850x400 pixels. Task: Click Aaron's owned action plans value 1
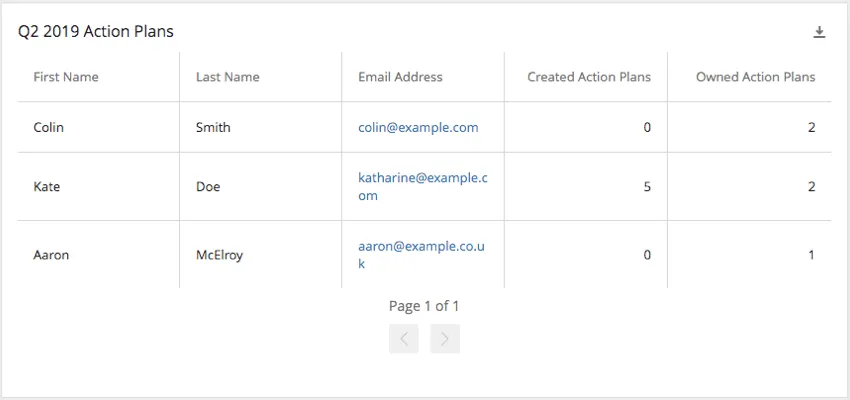[811, 255]
